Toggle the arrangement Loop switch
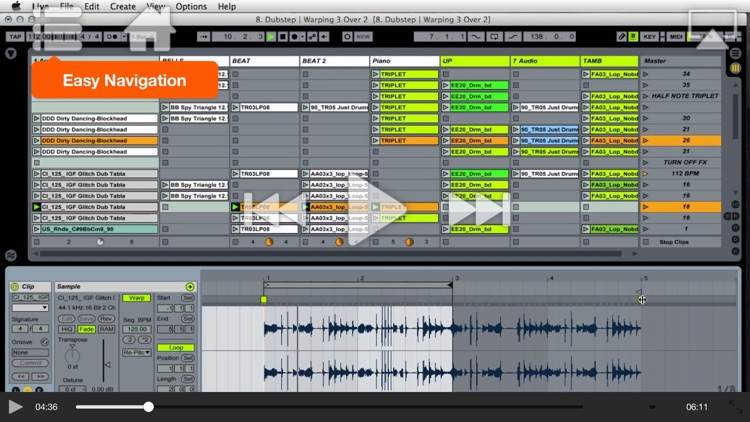 point(494,36)
